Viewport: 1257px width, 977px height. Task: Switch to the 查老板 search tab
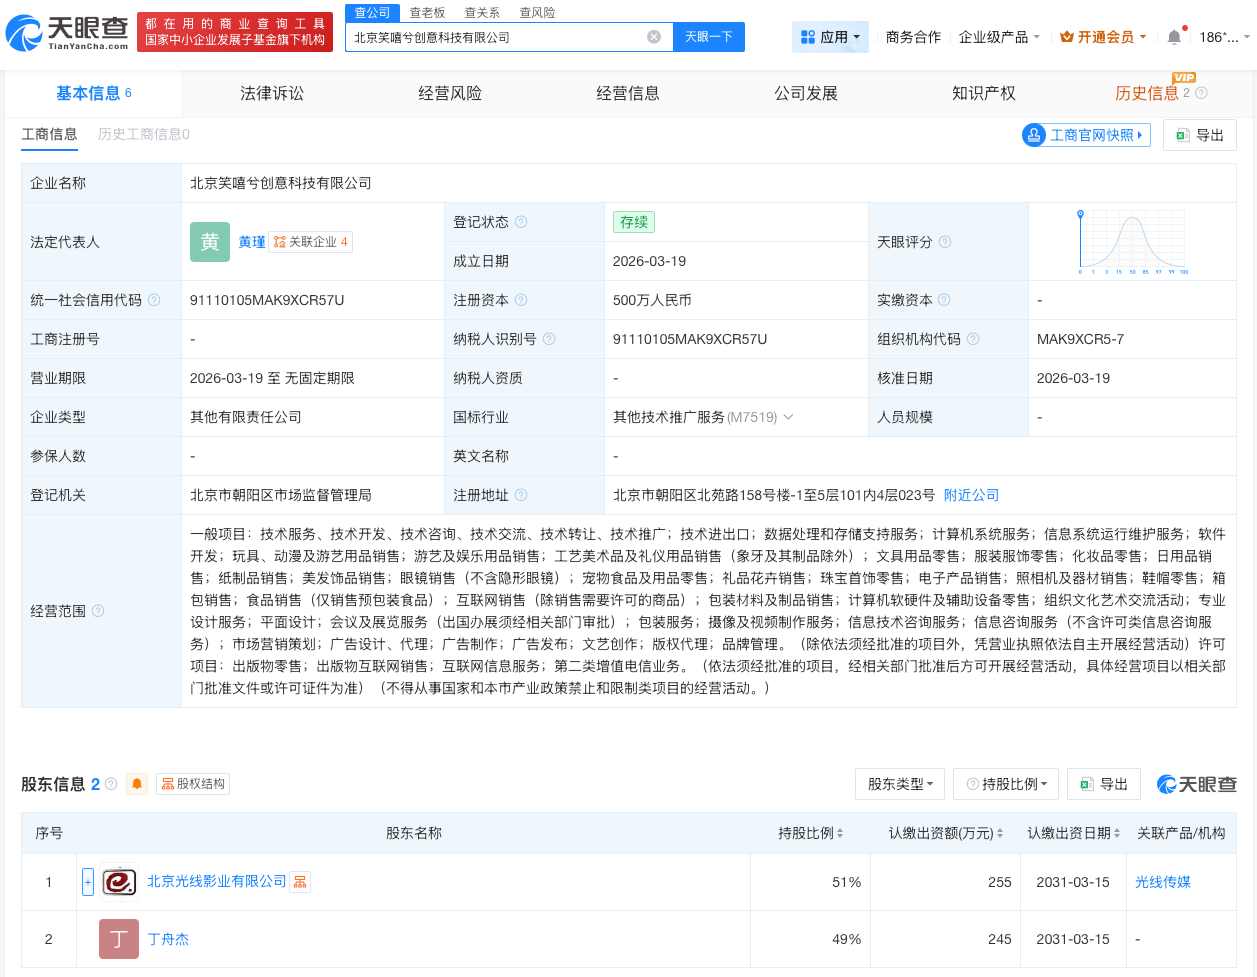tap(427, 12)
